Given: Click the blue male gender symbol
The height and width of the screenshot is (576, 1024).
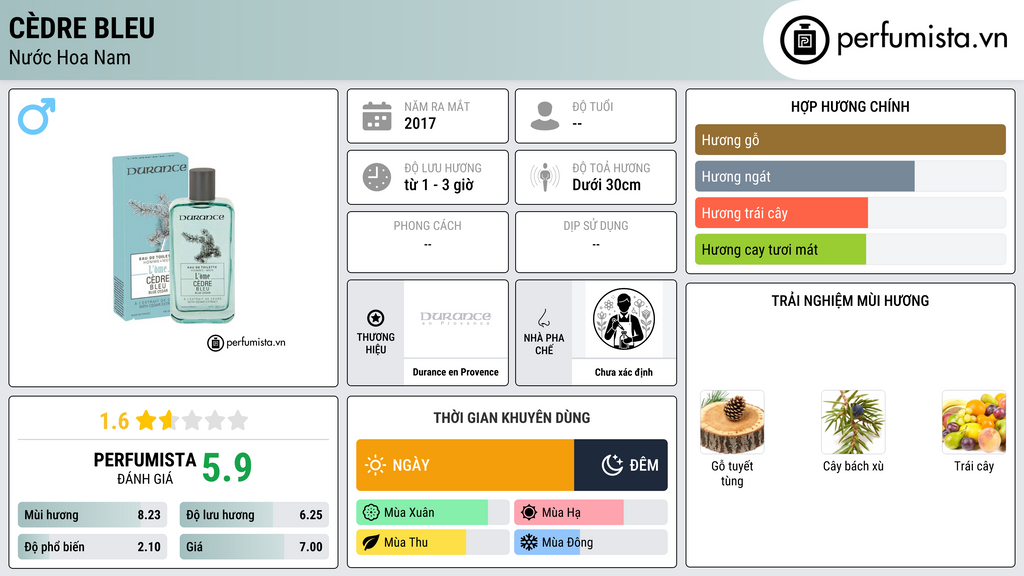Looking at the screenshot, I should click(37, 116).
